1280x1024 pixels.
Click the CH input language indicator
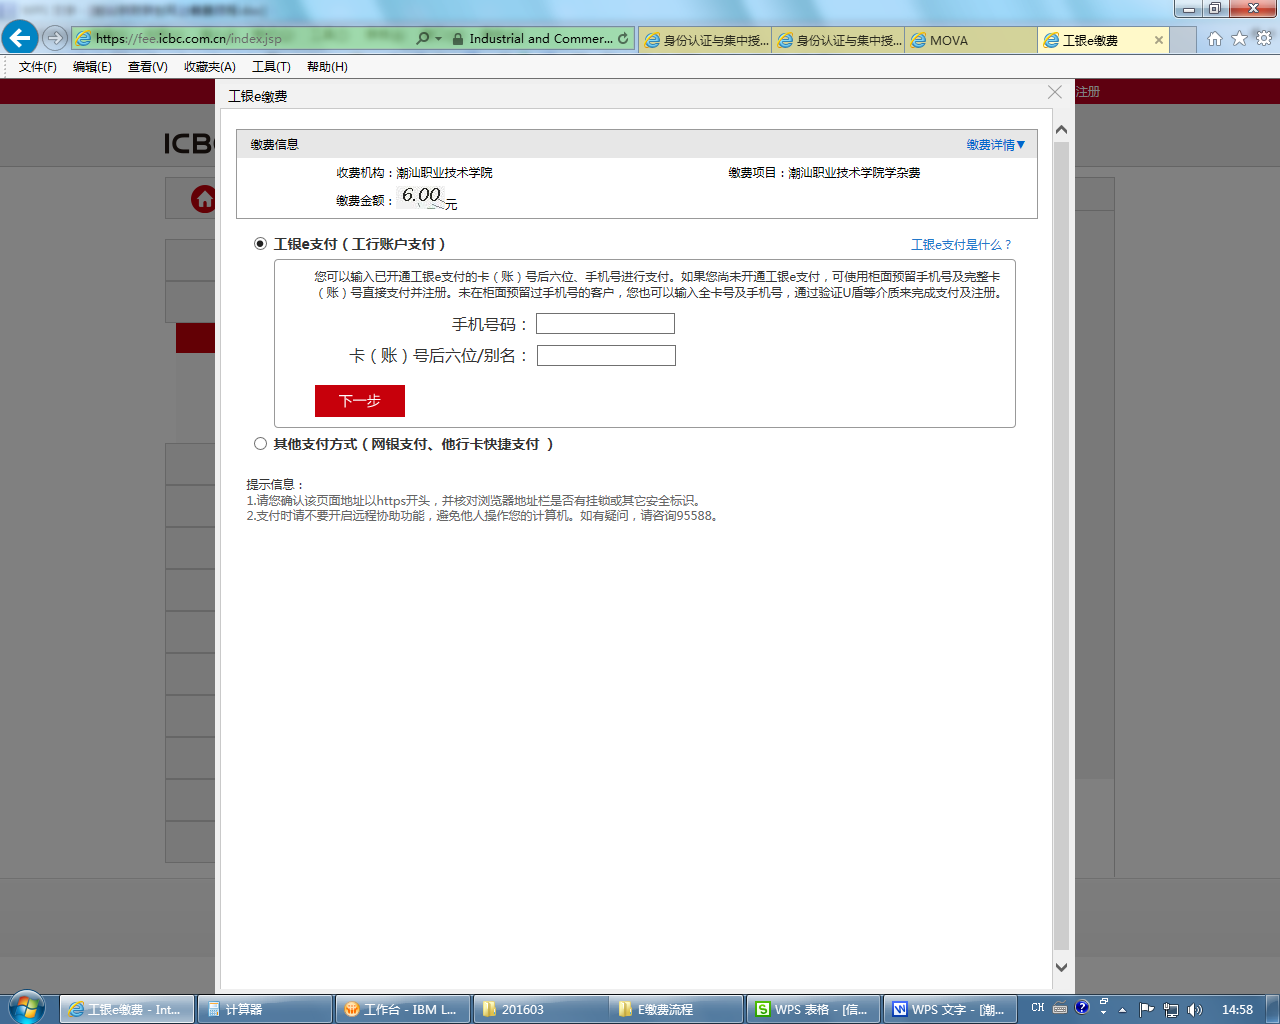coord(1038,1008)
